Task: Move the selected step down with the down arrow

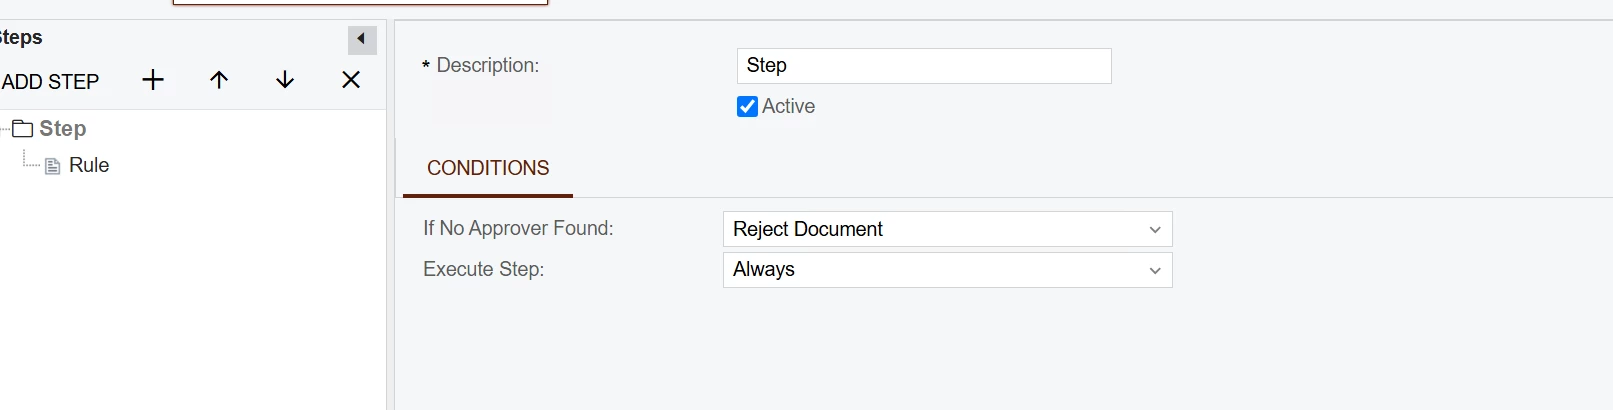Action: [x=285, y=80]
